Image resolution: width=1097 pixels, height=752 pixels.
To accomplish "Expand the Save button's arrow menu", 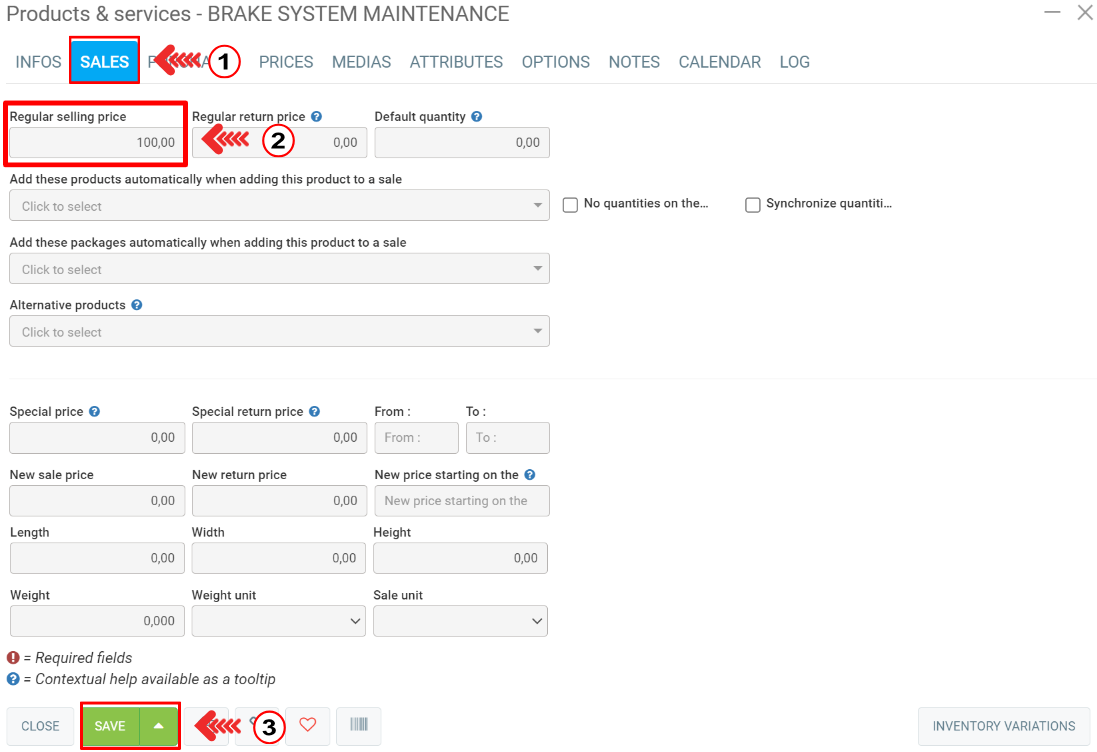I will tap(159, 726).
